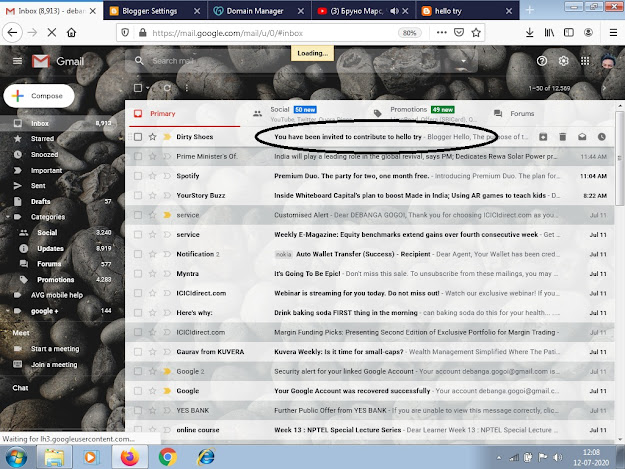
Task: Click Start a meeting
Action: point(55,349)
